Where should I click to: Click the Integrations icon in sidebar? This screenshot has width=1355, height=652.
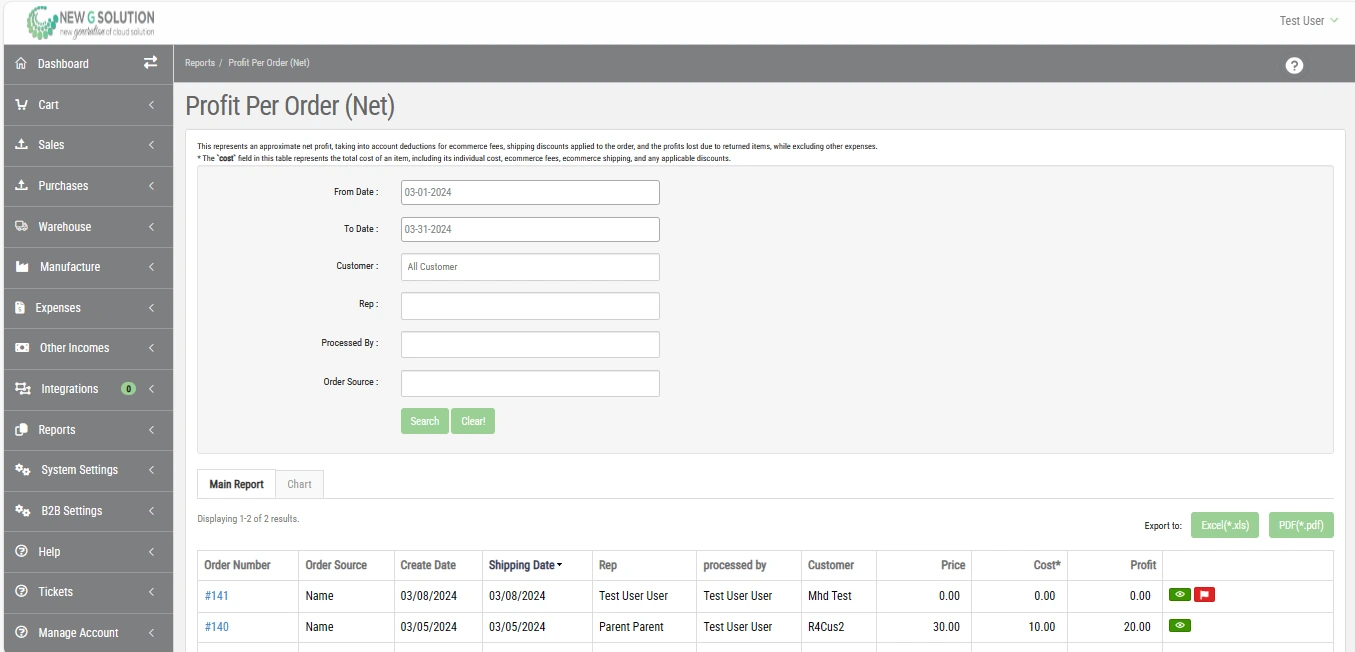click(23, 389)
